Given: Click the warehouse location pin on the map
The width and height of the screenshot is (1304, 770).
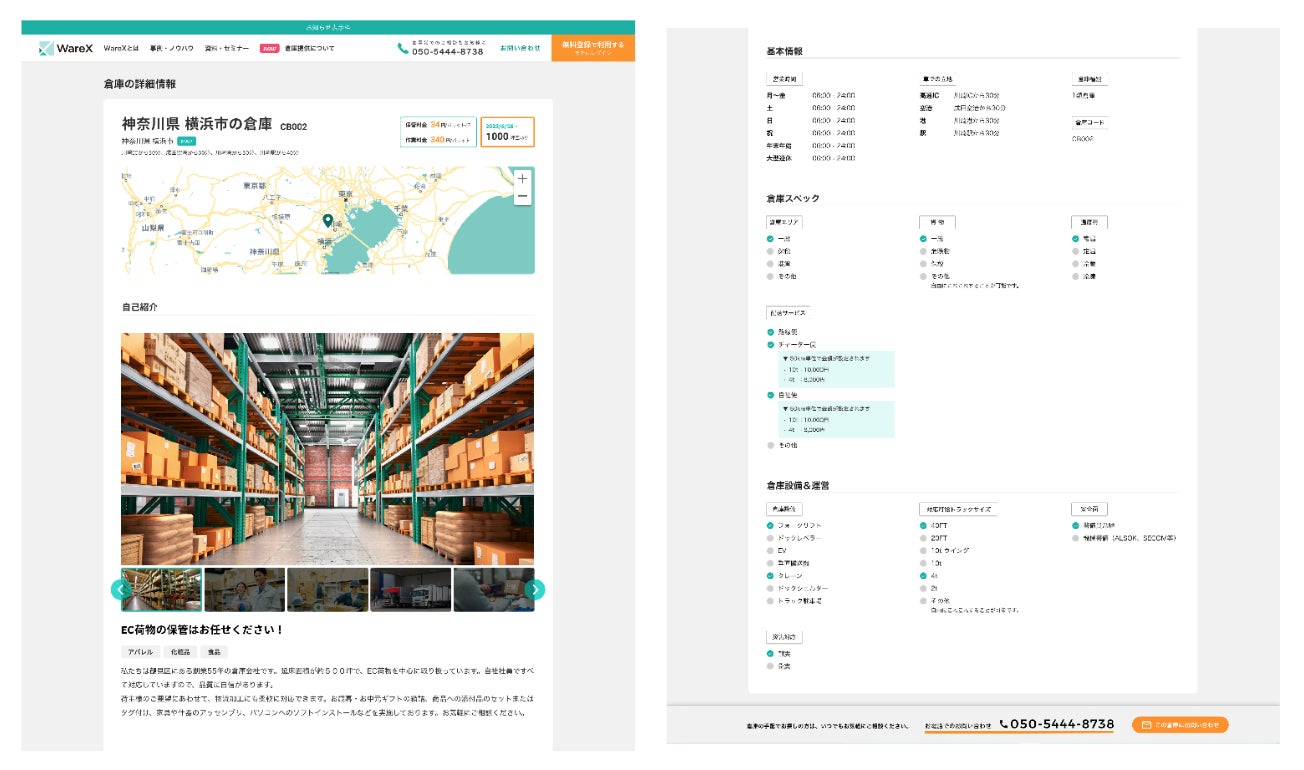Looking at the screenshot, I should [x=327, y=221].
